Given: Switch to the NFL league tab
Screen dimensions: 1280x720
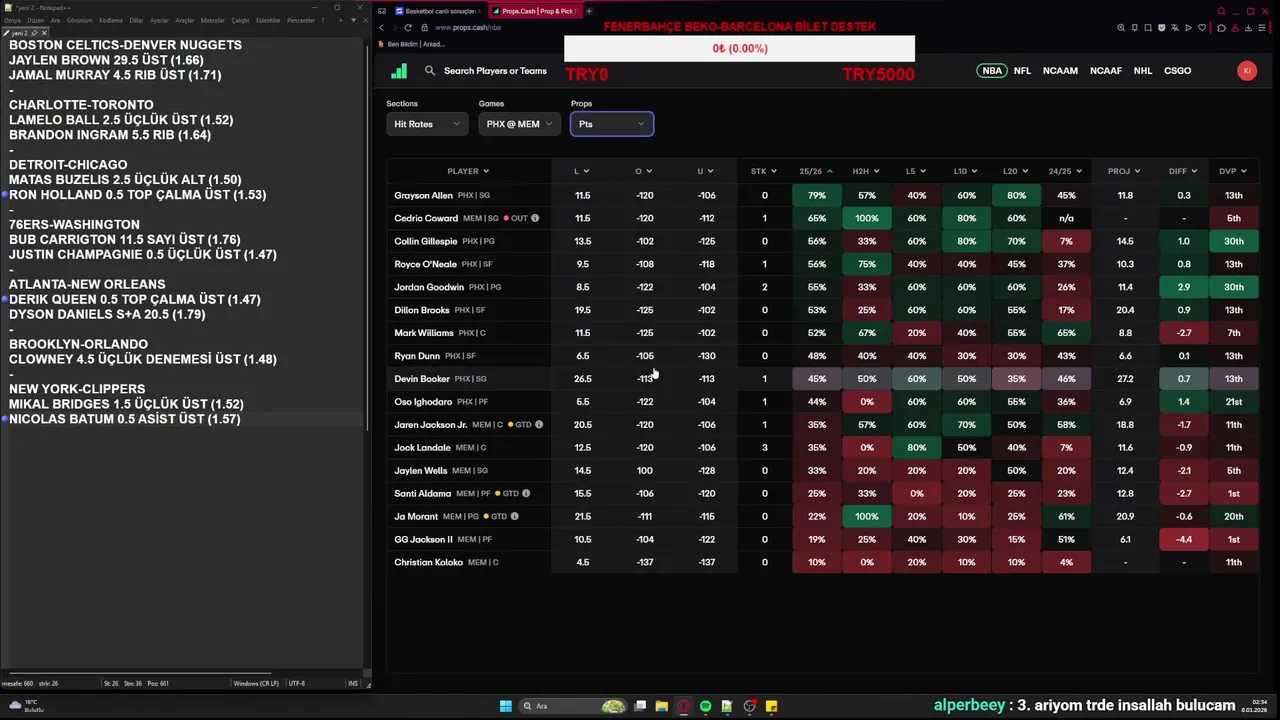Looking at the screenshot, I should 1022,71.
